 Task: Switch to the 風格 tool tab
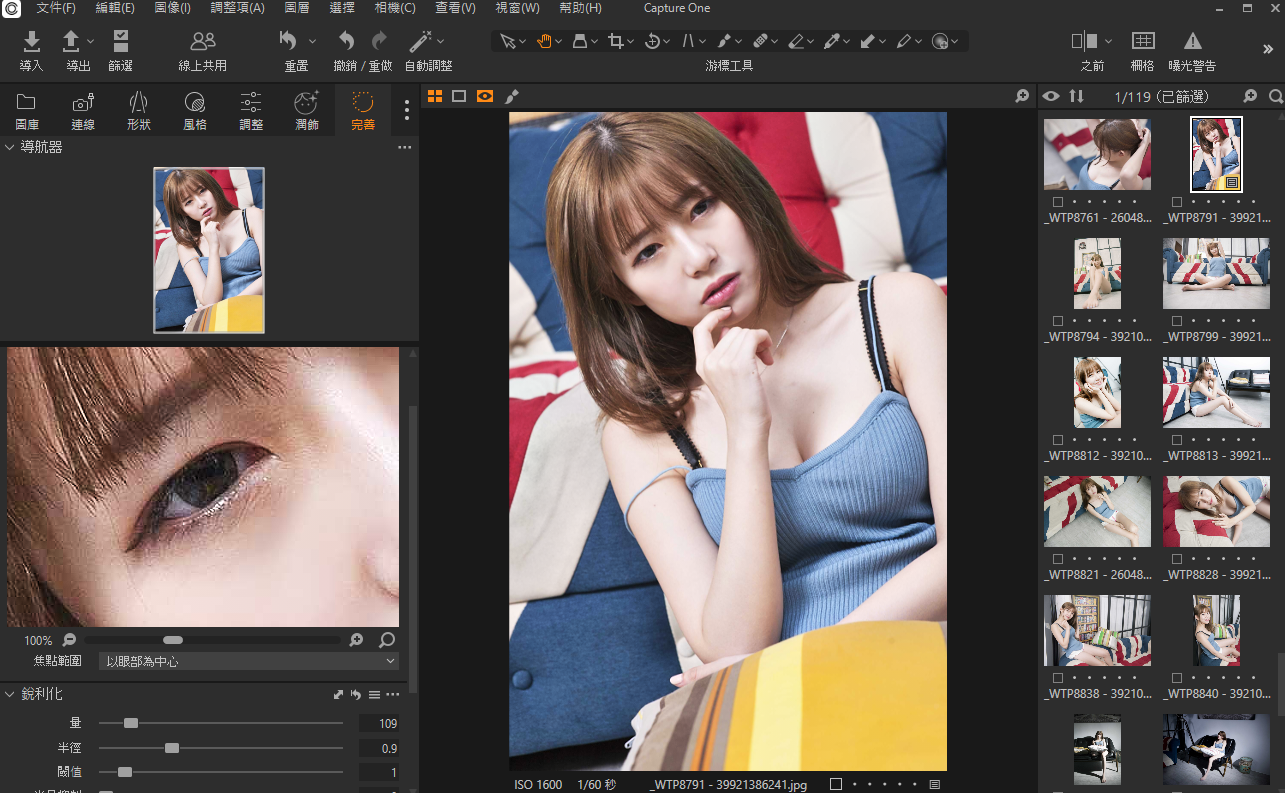point(195,110)
